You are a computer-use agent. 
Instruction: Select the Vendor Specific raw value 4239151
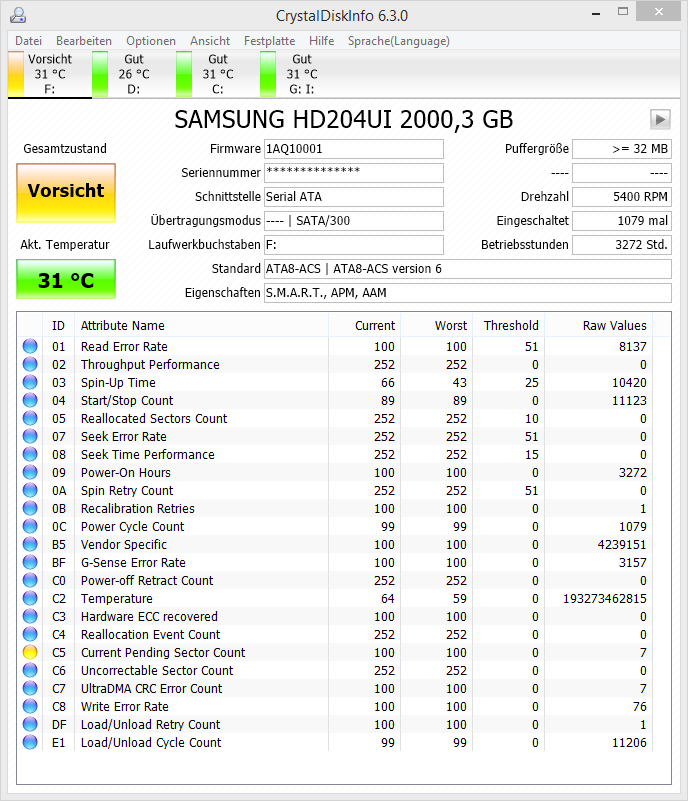point(622,545)
